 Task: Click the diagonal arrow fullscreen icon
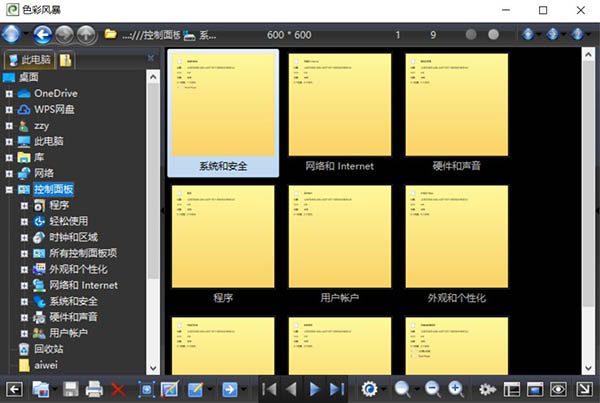click(584, 390)
